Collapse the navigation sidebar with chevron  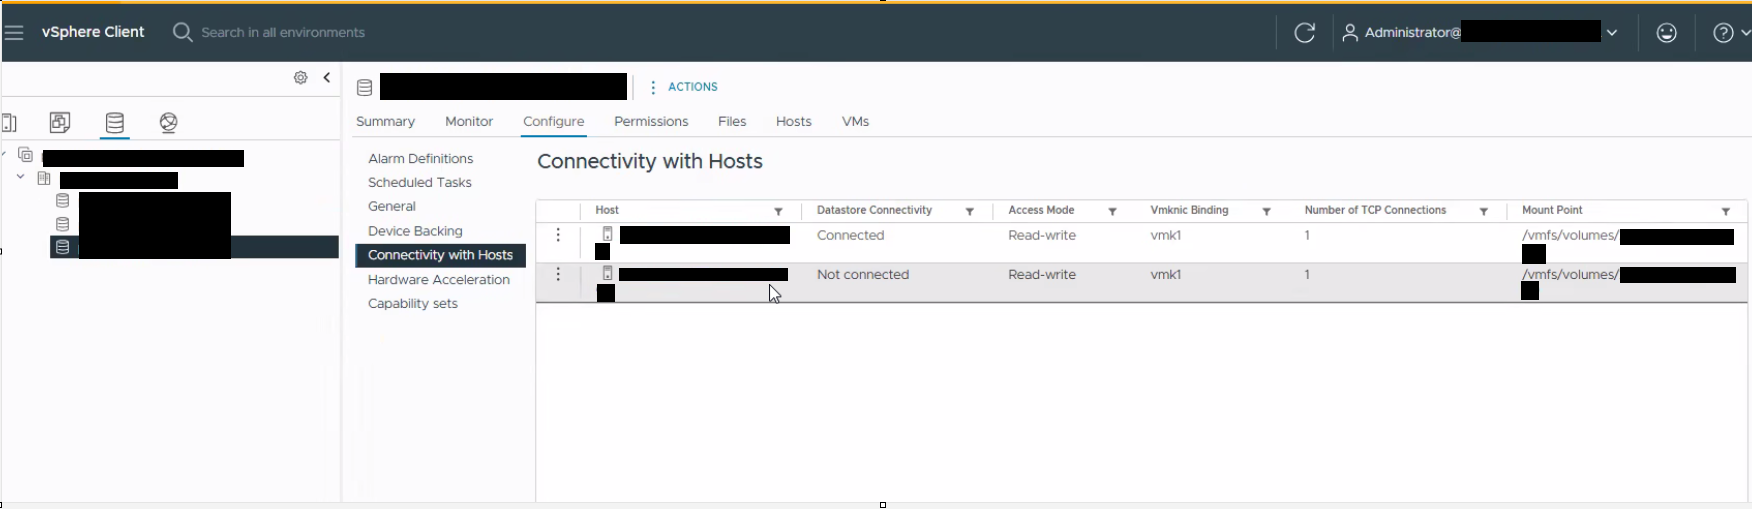(327, 77)
